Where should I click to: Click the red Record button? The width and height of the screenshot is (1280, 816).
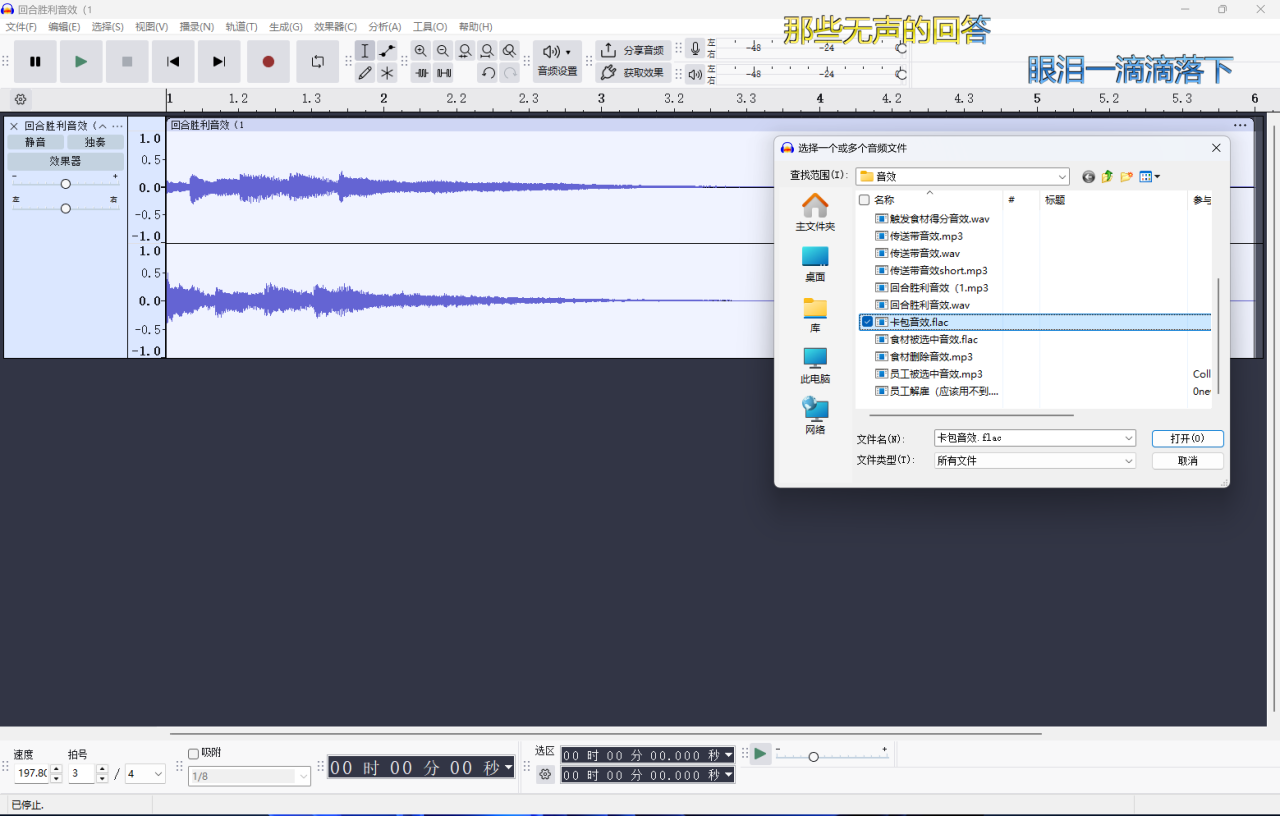pyautogui.click(x=268, y=62)
